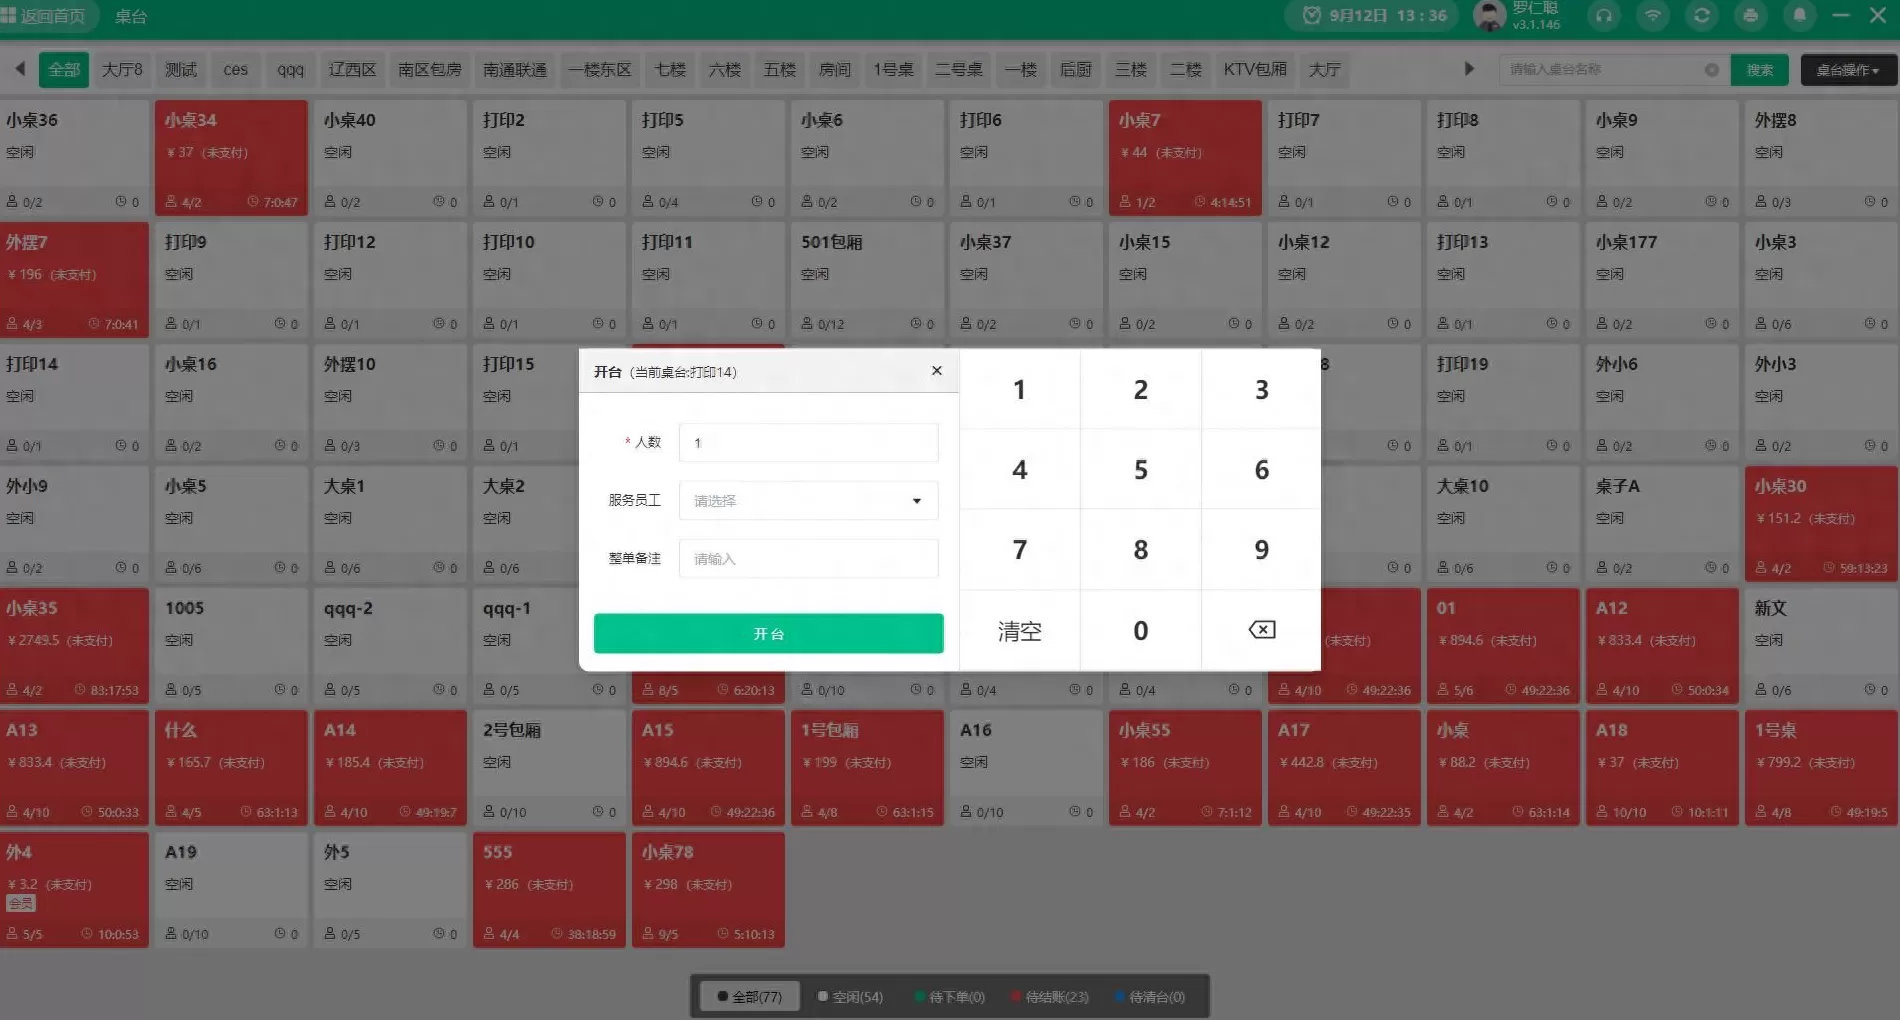Switch to the 大厅8 area tab

122,70
